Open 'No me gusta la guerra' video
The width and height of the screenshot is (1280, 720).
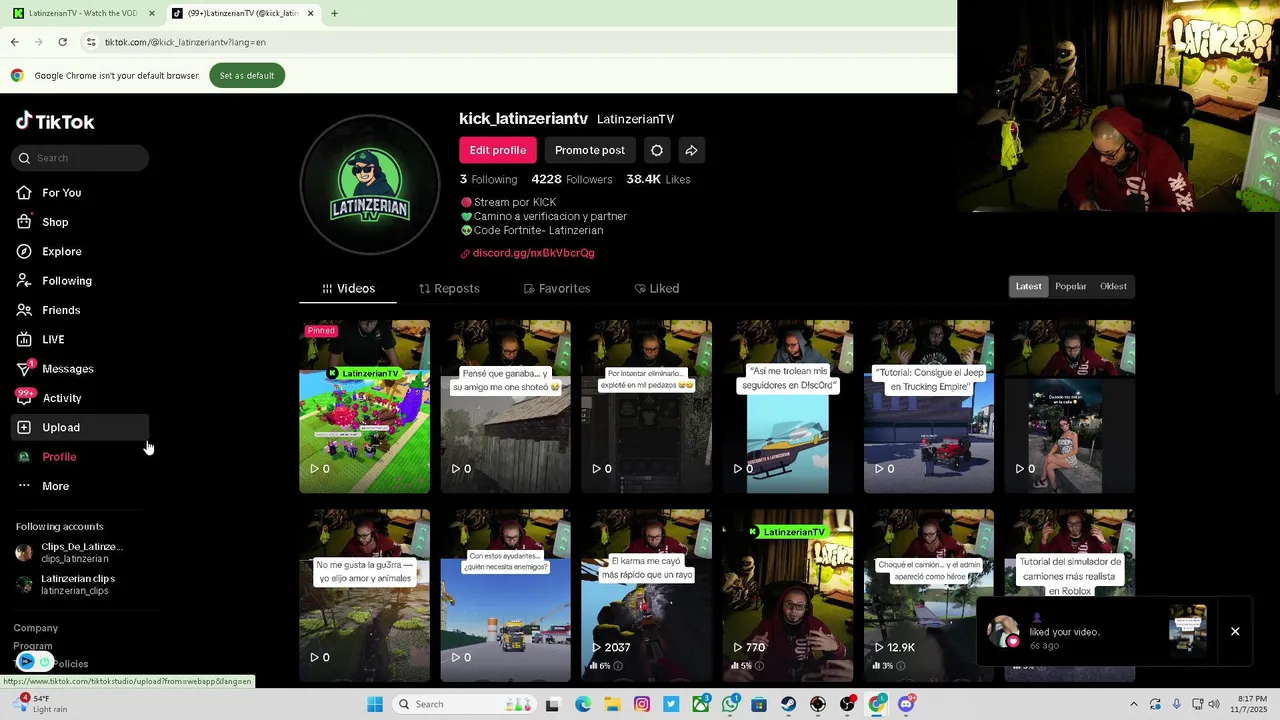364,595
